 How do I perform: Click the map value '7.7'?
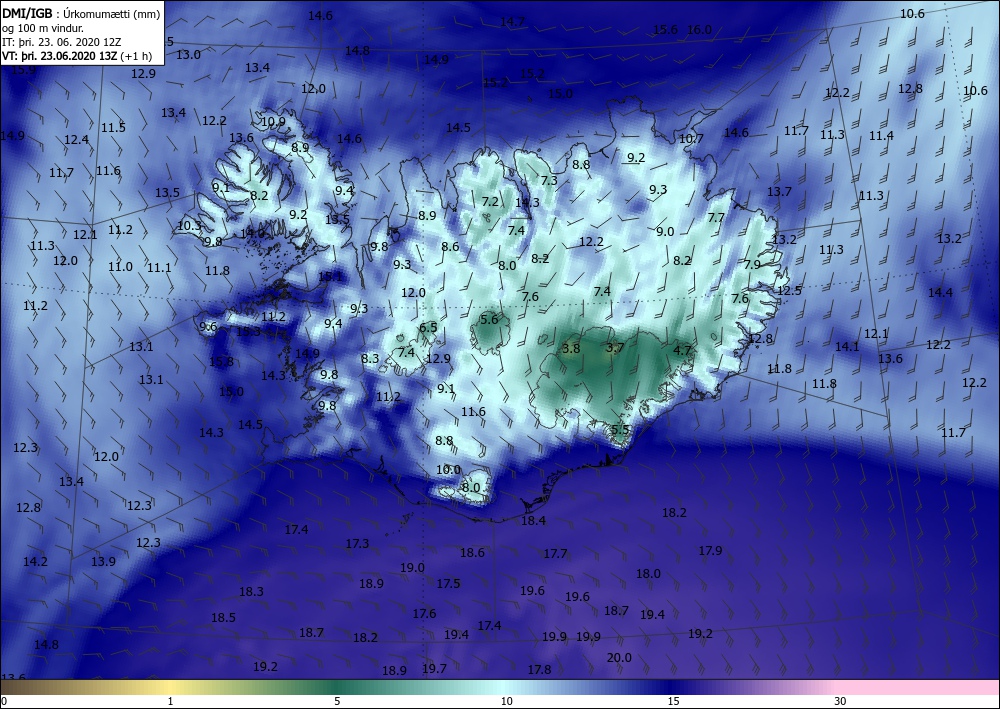pos(716,217)
